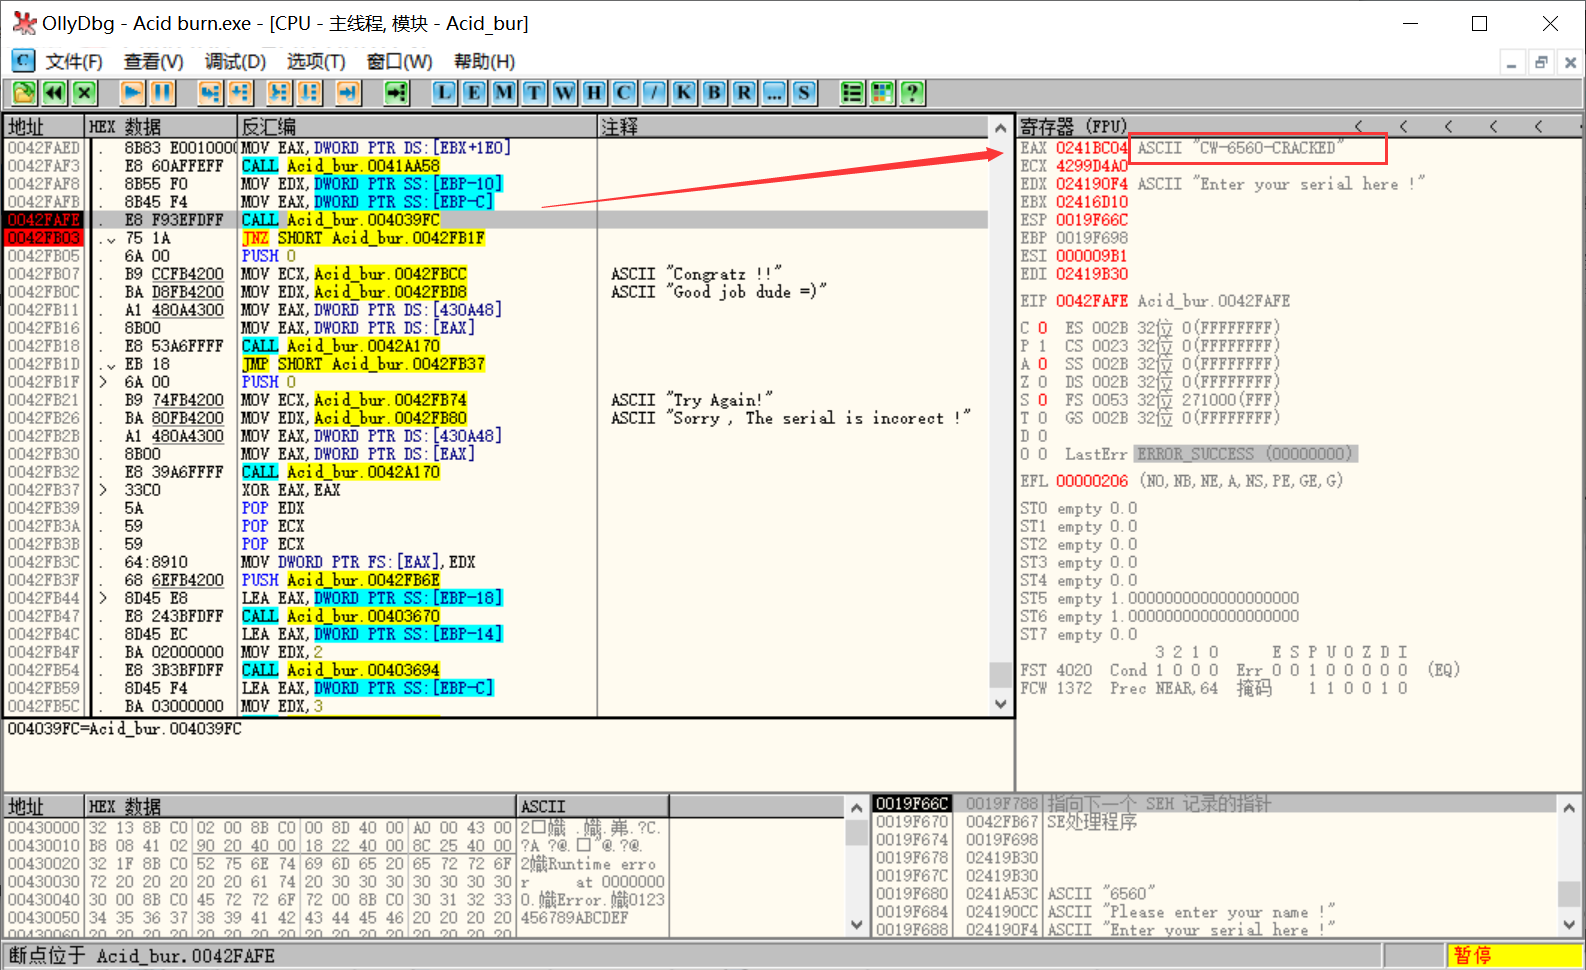The image size is (1586, 970).
Task: Open Appearance options with the colored grid icon
Action: point(882,93)
